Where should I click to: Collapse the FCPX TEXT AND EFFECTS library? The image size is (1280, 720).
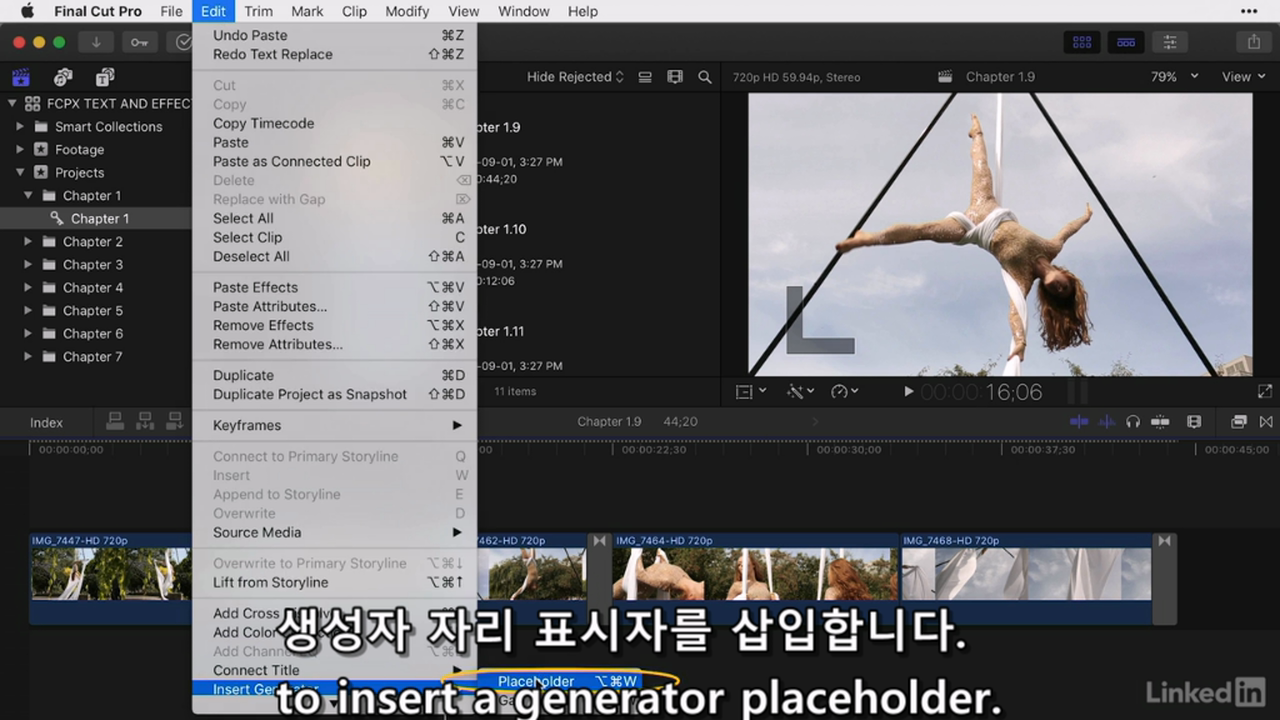(12, 104)
